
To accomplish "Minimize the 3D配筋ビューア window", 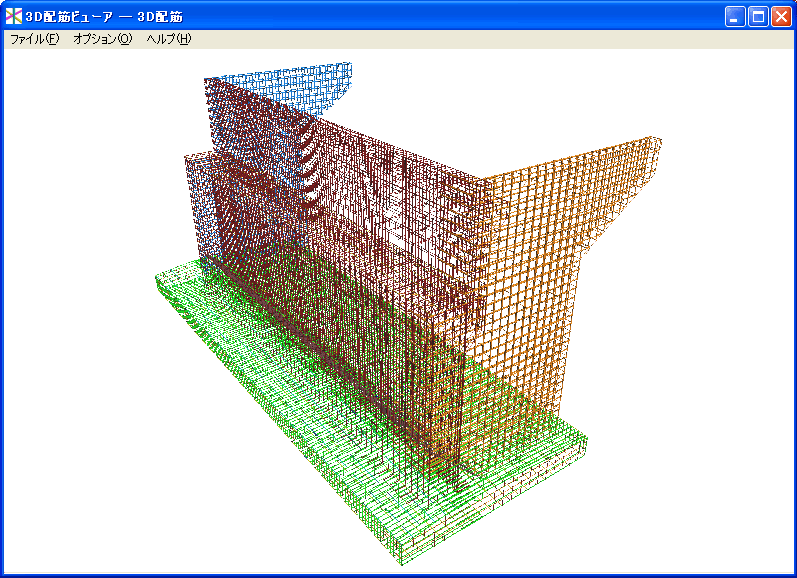I will click(735, 17).
